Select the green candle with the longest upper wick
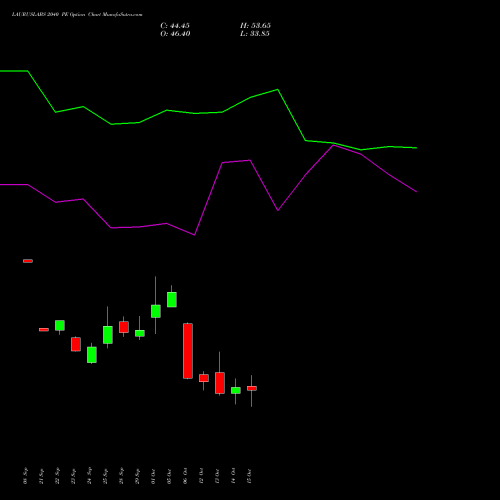 point(156,311)
